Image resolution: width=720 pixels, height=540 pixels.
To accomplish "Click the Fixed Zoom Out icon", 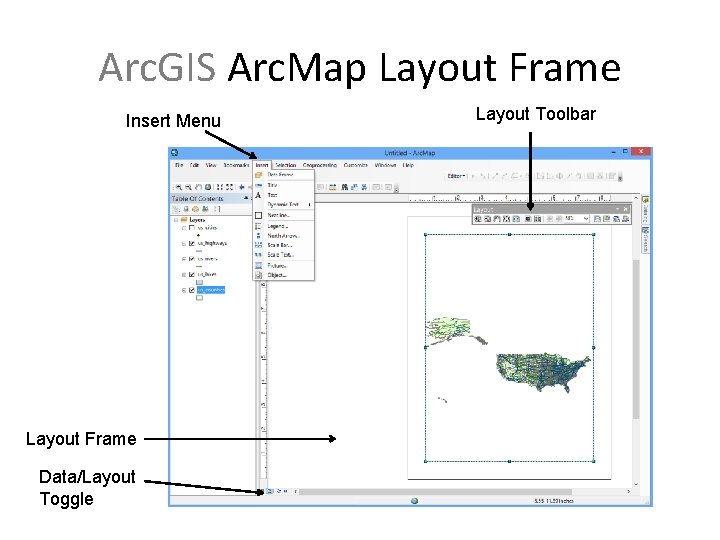I will (229, 187).
